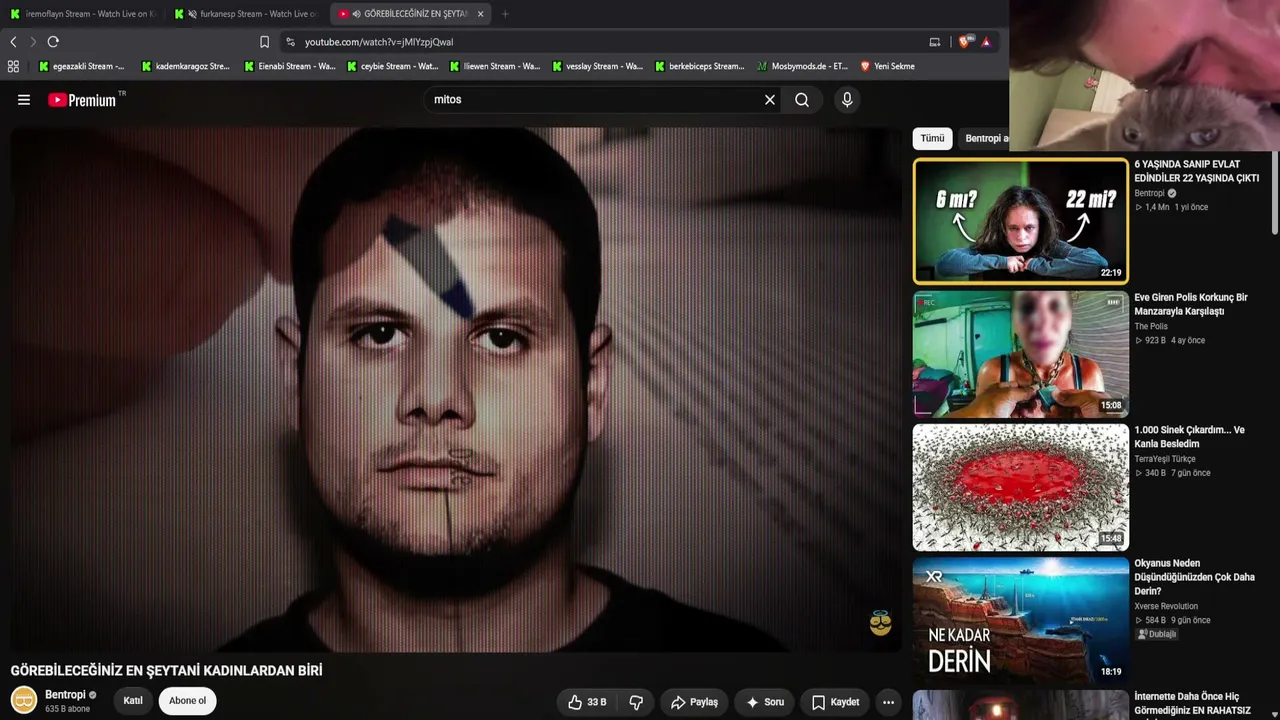This screenshot has width=1280, height=720.
Task: Save the video with Kaydet
Action: [835, 702]
